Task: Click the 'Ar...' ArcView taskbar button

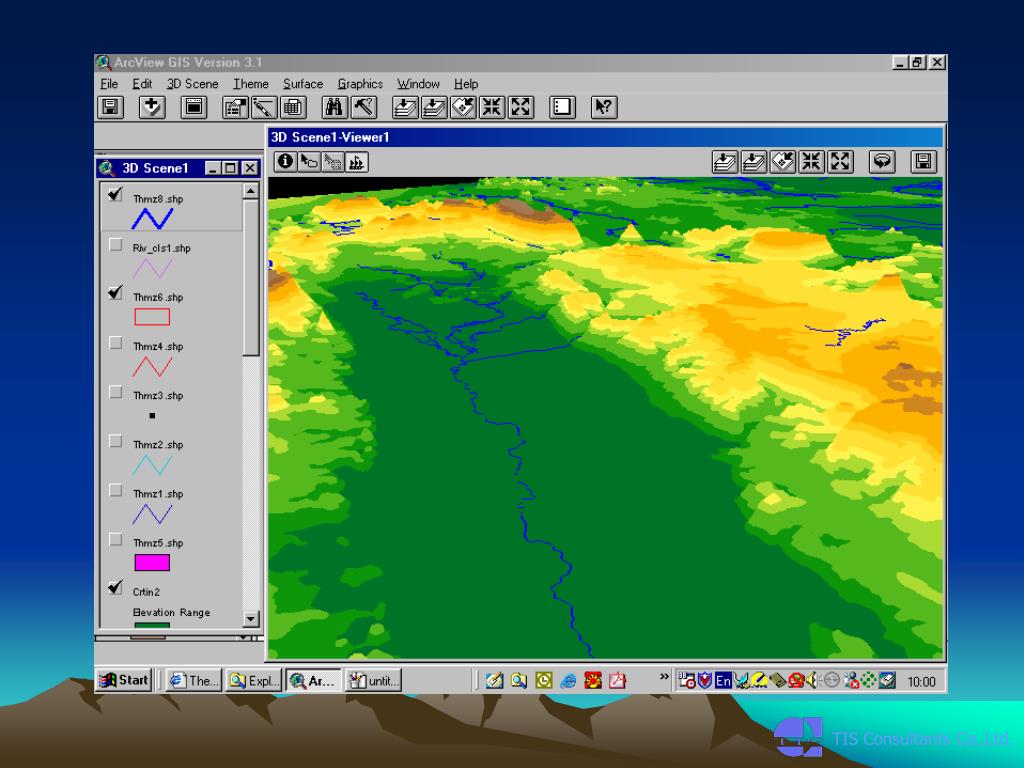Action: 313,680
